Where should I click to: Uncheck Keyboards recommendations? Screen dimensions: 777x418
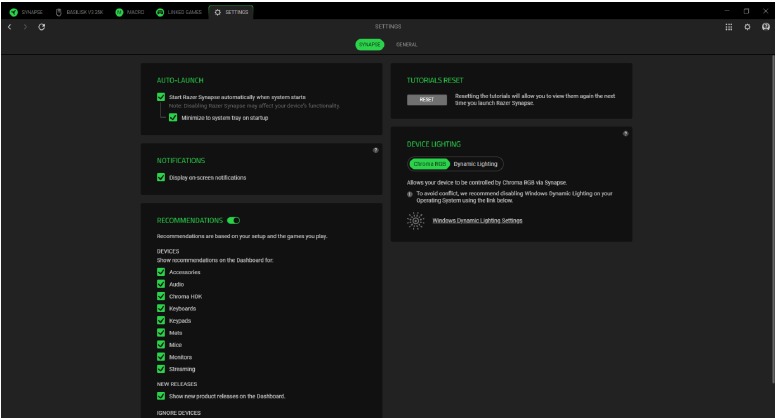pos(161,308)
